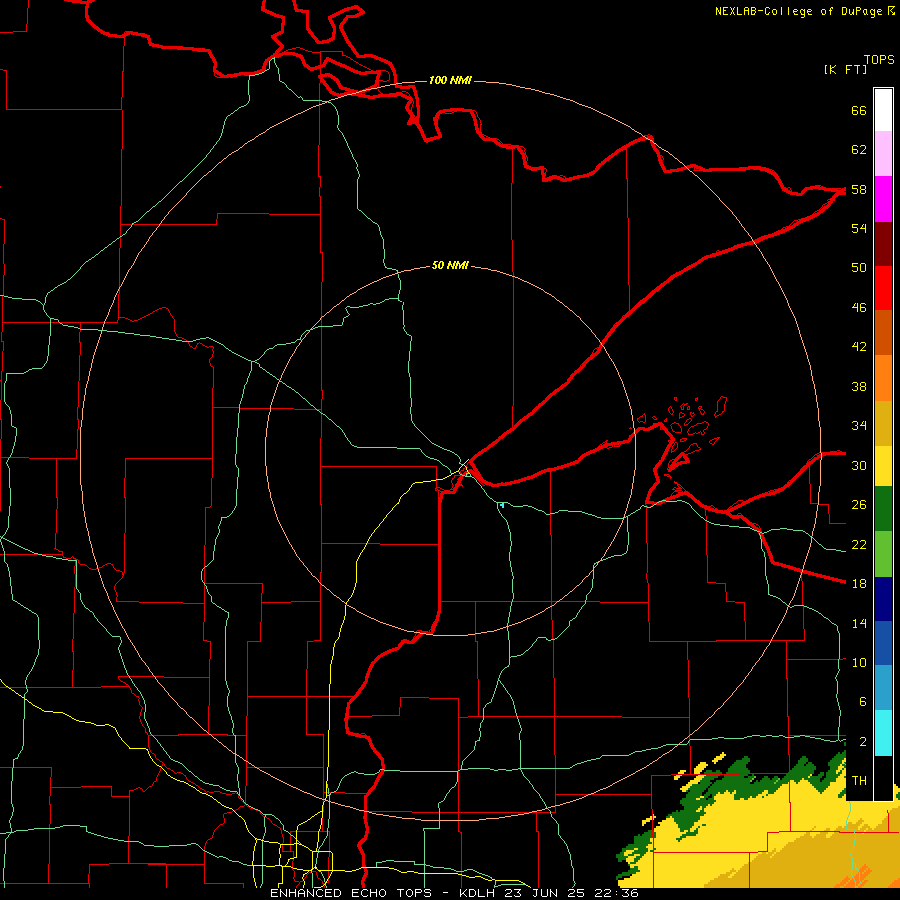
Task: Click the '50 NMI' range ring label
Action: point(450,265)
